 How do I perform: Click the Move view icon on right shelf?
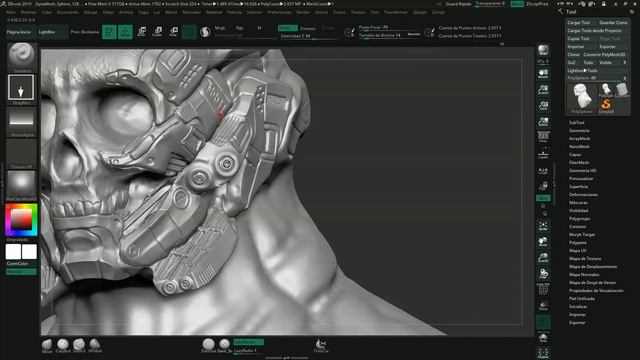543,242
